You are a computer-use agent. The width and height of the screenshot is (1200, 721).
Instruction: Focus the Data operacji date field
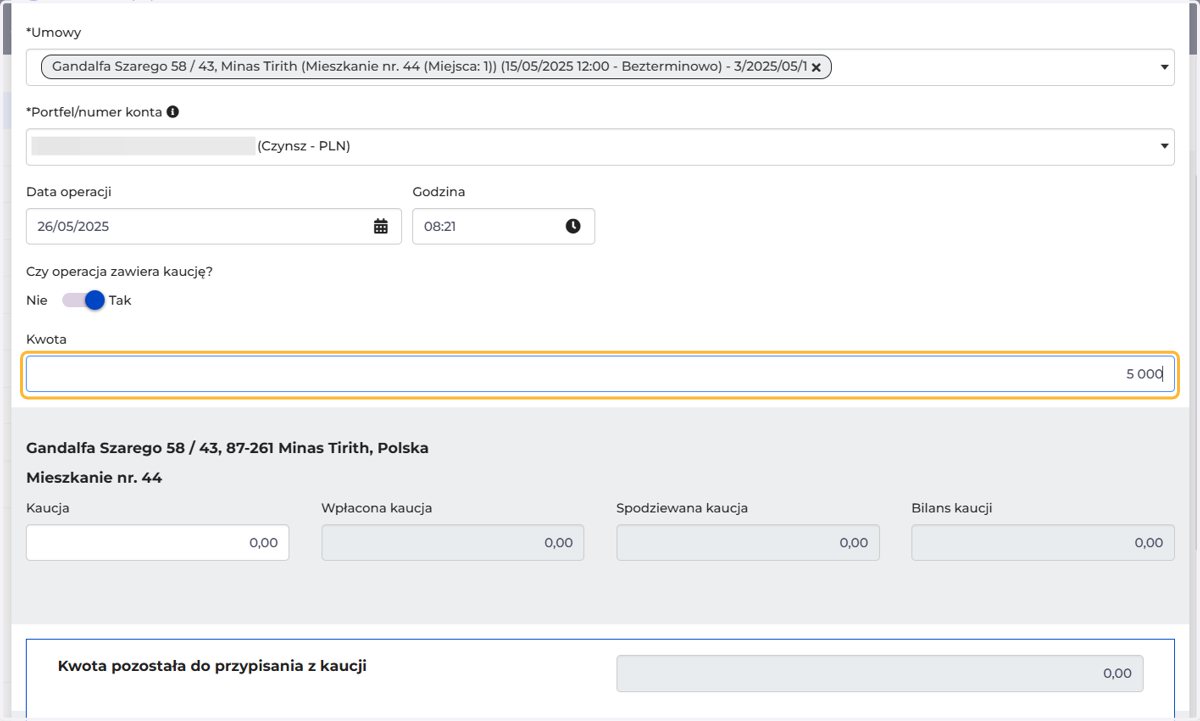tap(214, 226)
